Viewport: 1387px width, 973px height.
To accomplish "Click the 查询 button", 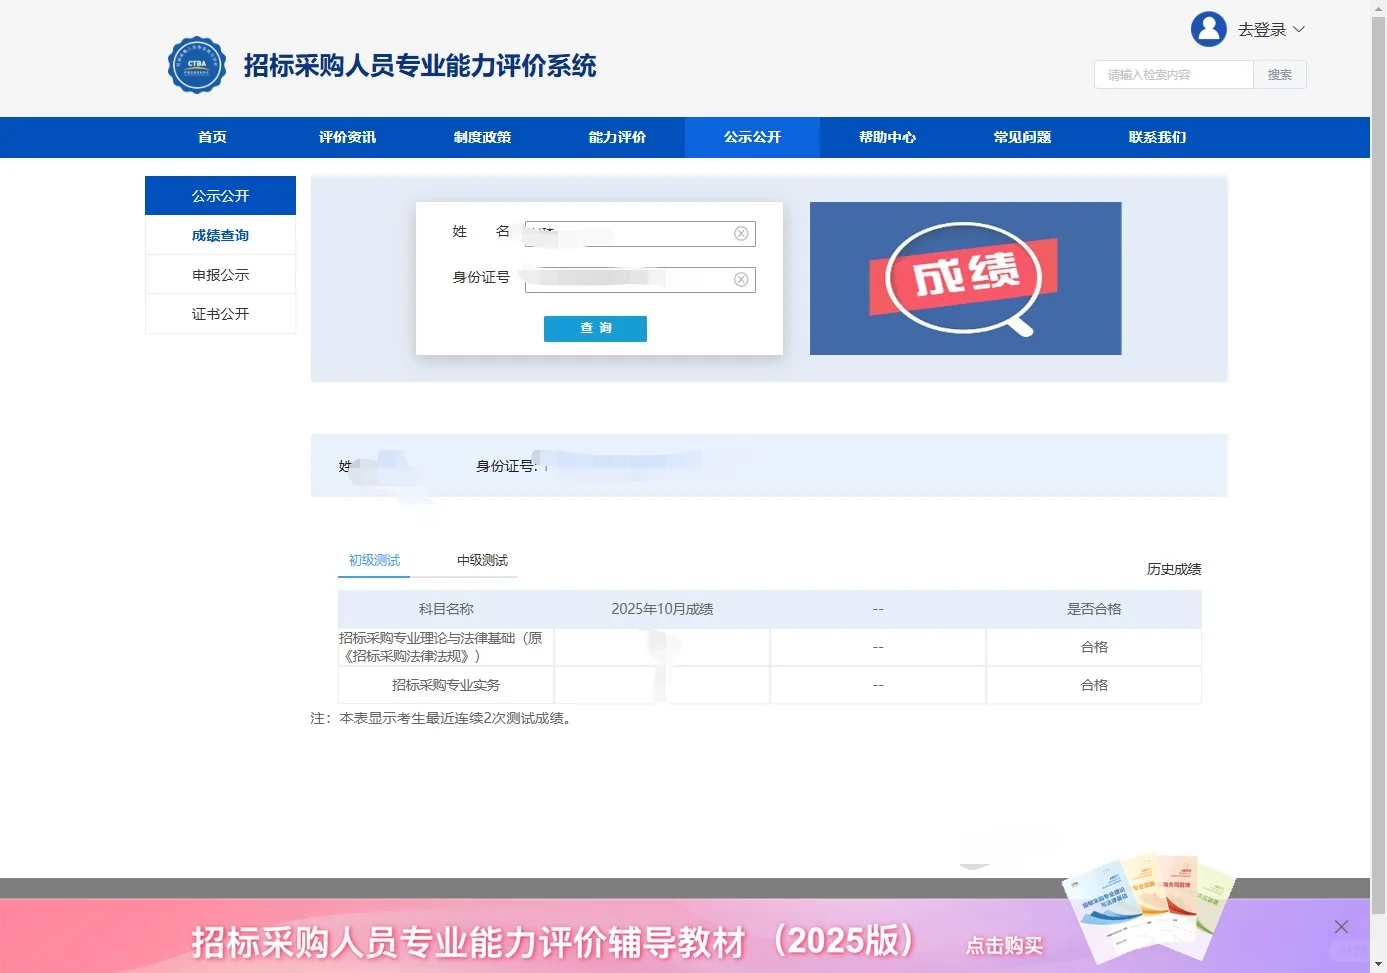I will (595, 328).
